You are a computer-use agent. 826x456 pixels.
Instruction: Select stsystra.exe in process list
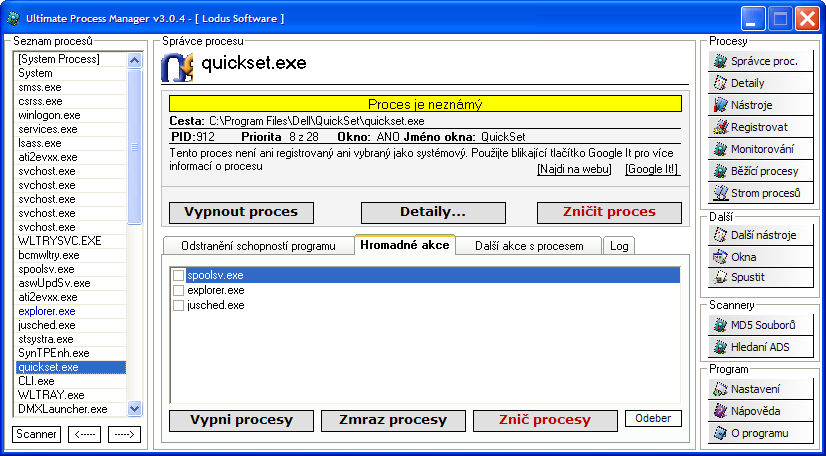pyautogui.click(x=71, y=339)
